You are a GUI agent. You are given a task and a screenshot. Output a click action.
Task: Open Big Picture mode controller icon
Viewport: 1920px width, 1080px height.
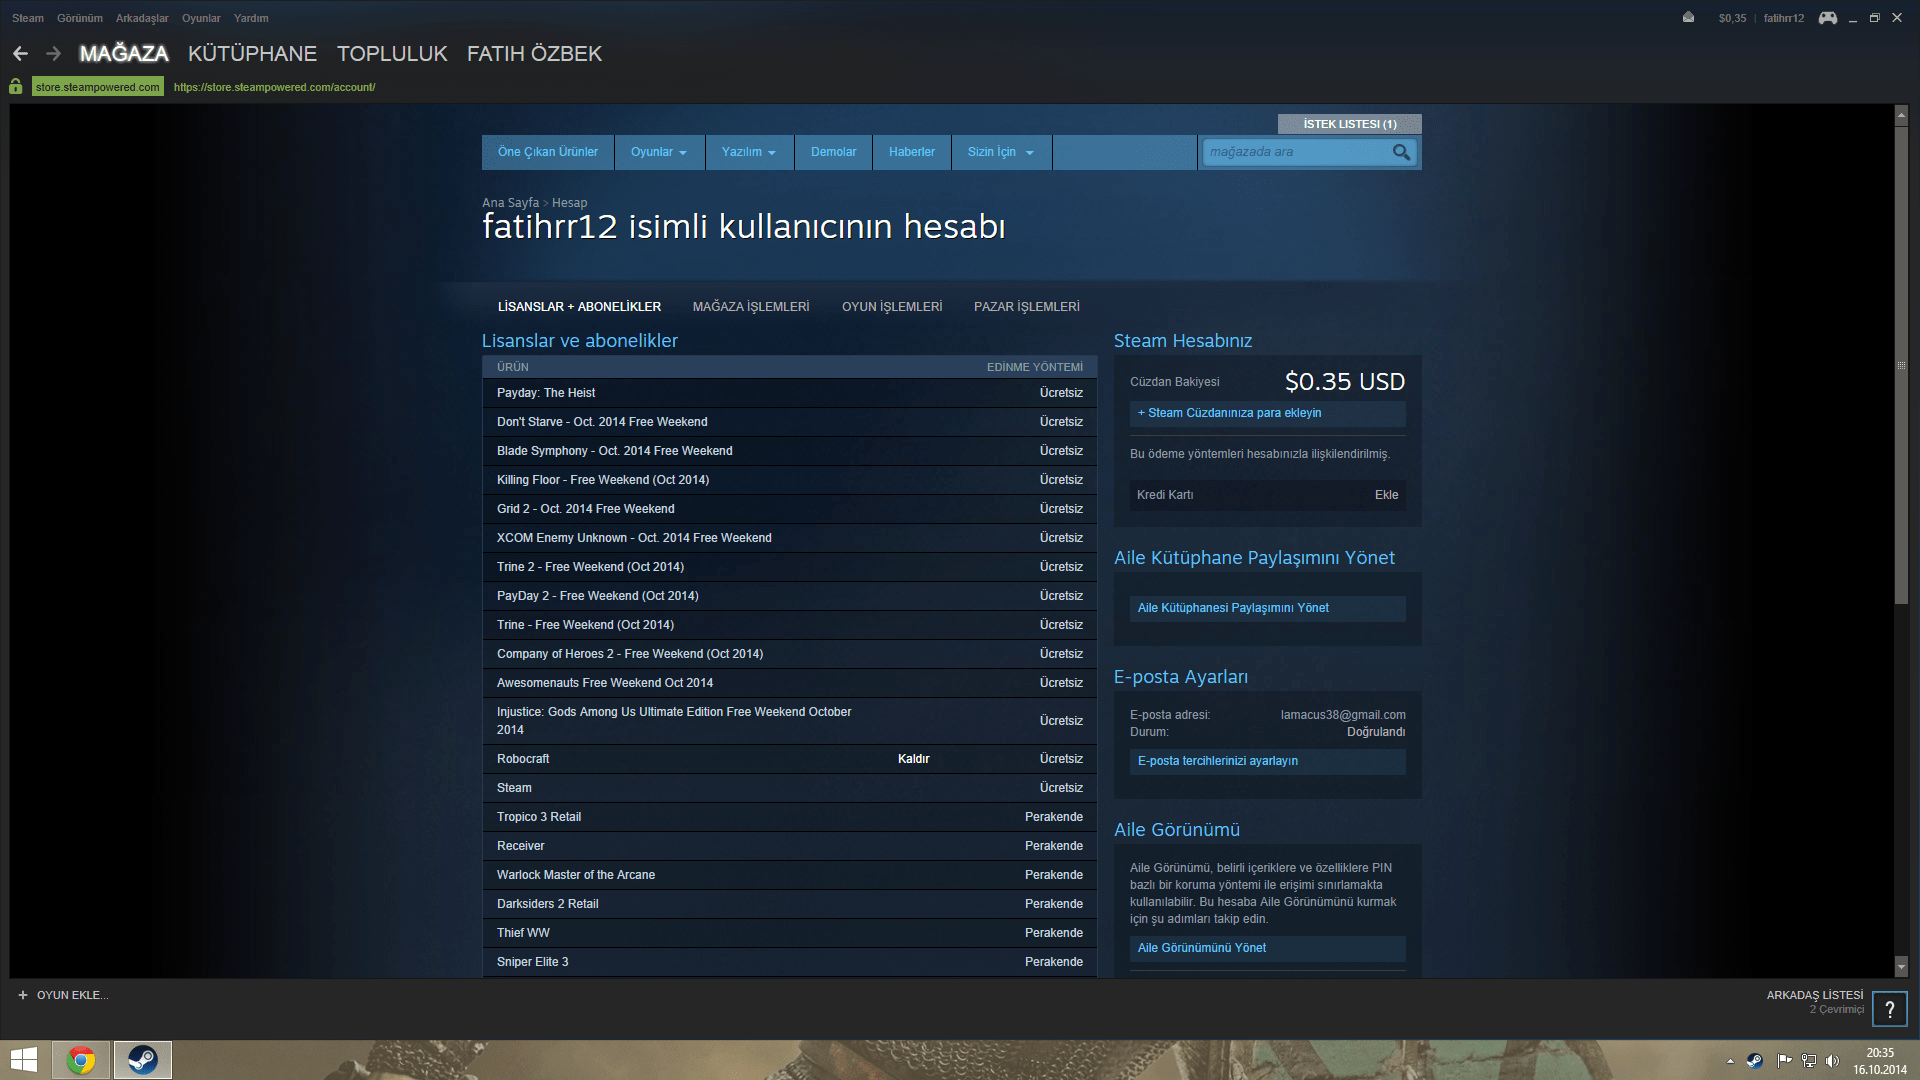click(x=1827, y=18)
